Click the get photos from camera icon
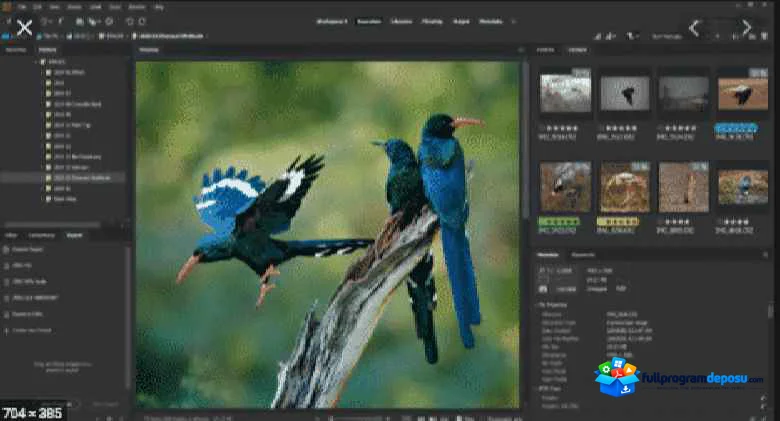The height and width of the screenshot is (421, 780). pyautogui.click(x=80, y=21)
